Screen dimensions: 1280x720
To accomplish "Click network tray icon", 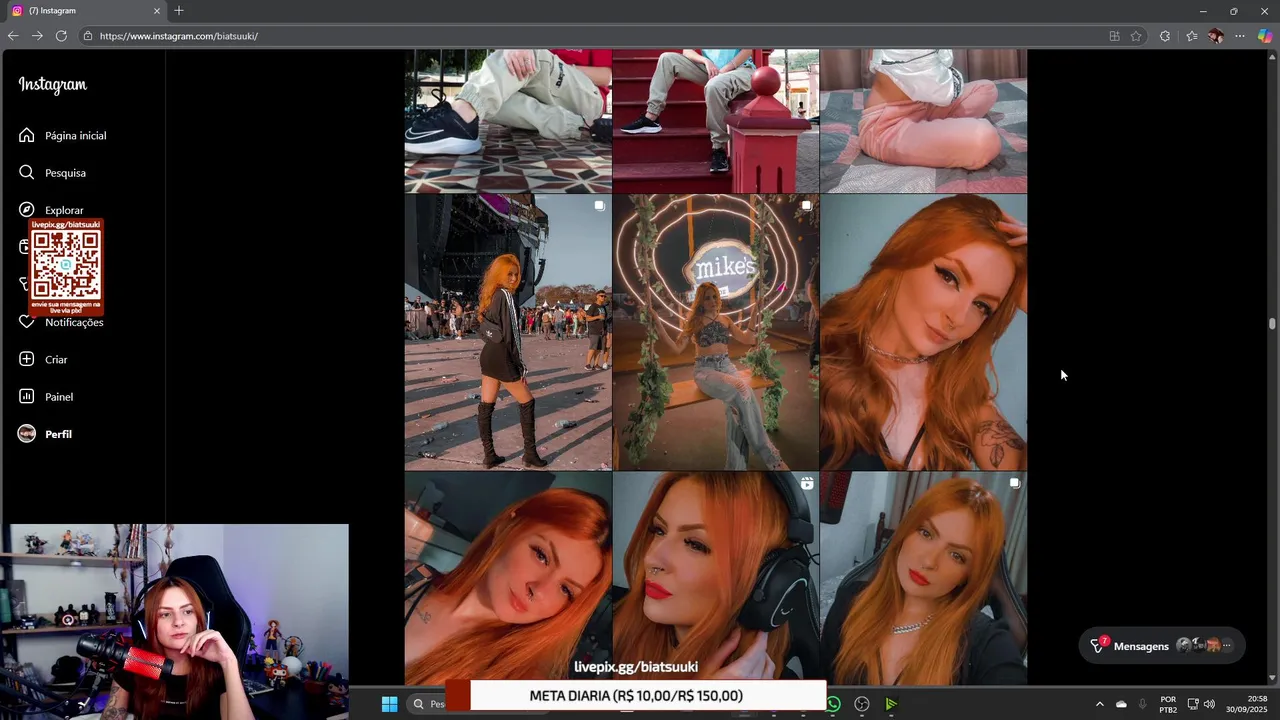I will (1192, 704).
